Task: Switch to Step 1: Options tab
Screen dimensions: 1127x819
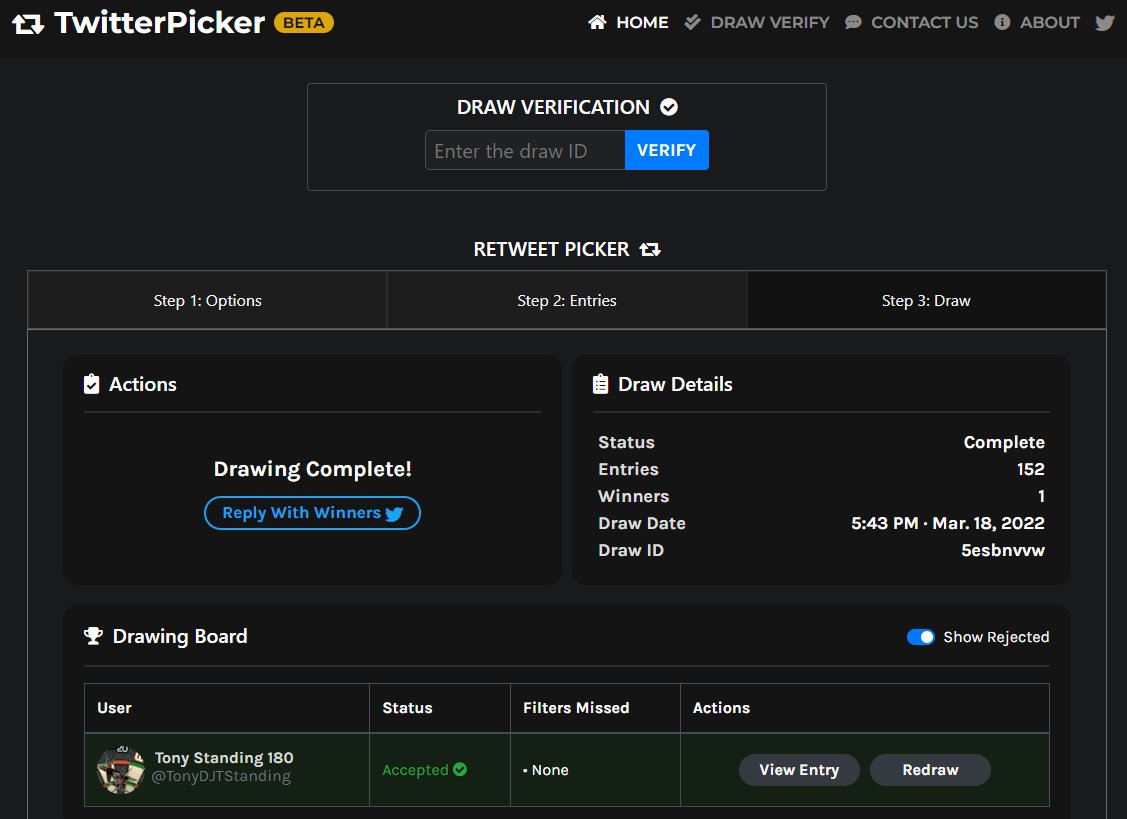Action: (x=207, y=301)
